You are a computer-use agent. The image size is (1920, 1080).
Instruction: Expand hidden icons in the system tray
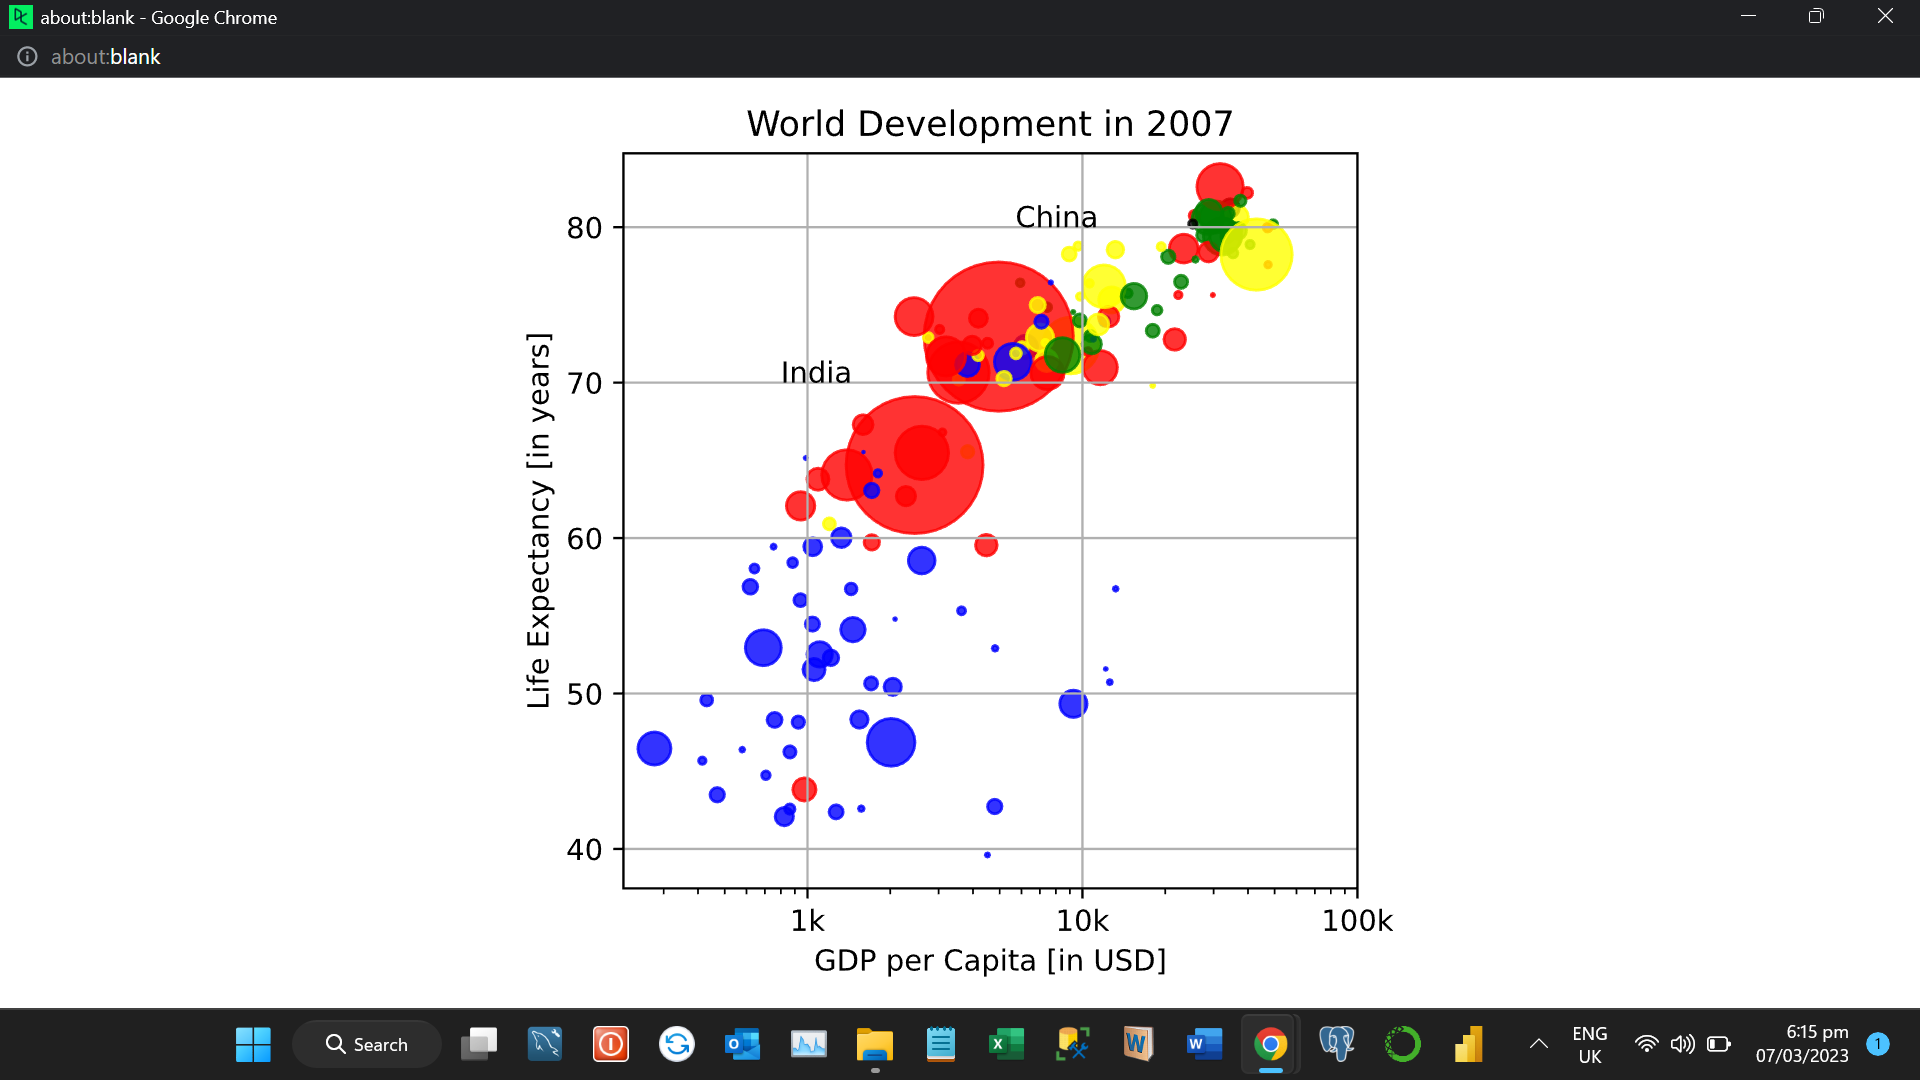pos(1541,1043)
